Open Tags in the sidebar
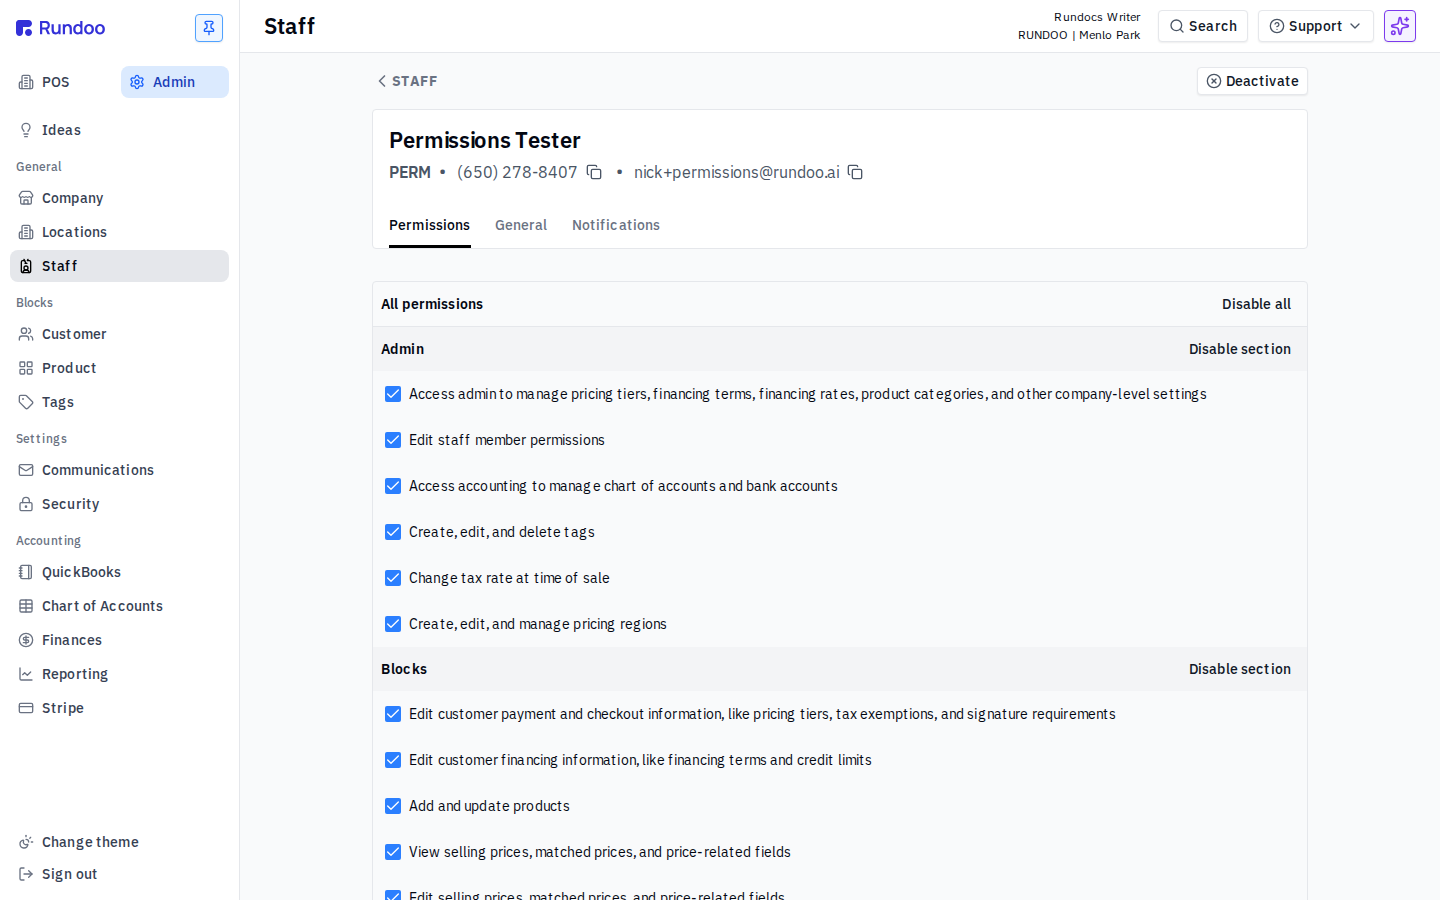Screen dimensions: 1440x900 coord(120,402)
